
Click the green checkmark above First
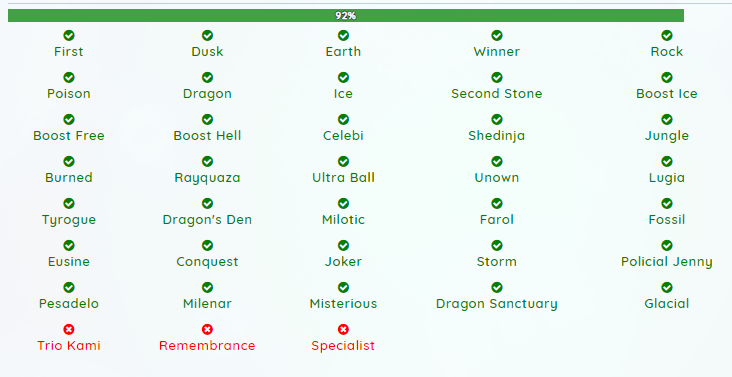pos(69,35)
